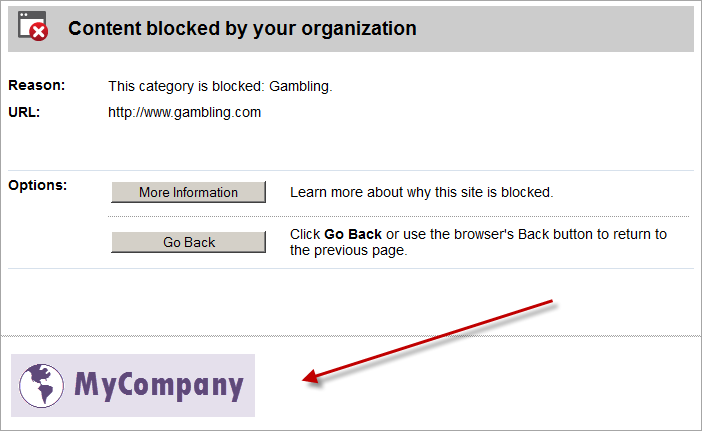Click the URL label

[24, 112]
